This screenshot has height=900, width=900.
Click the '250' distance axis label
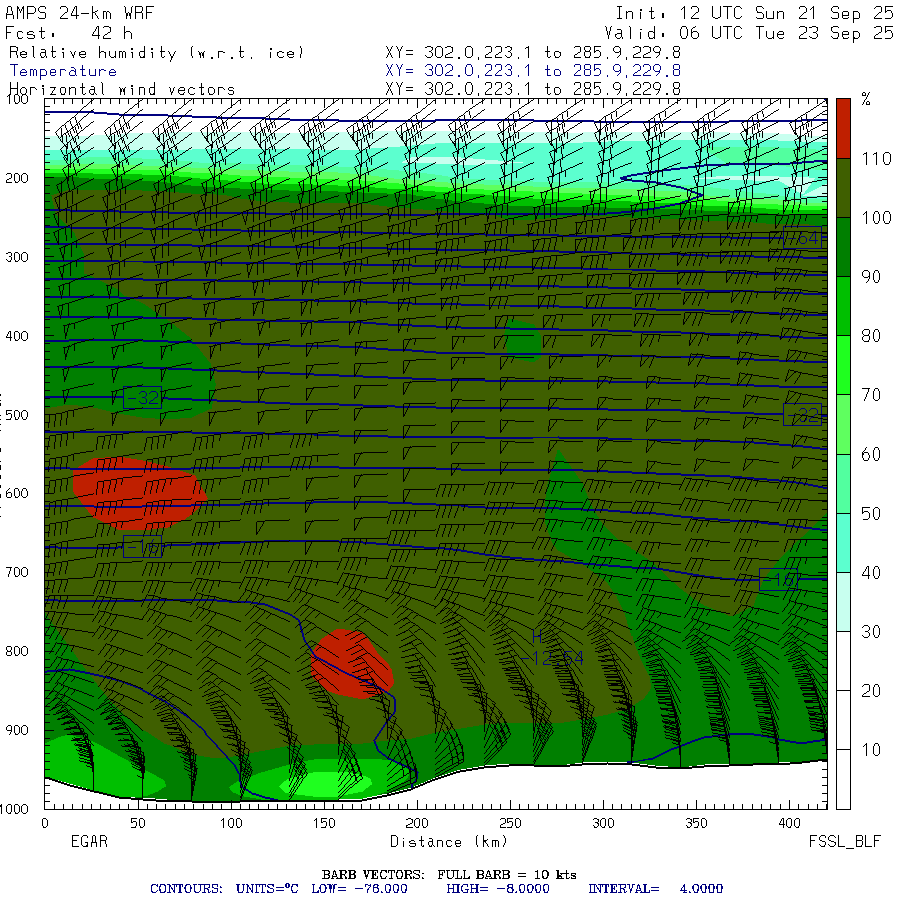[x=510, y=824]
